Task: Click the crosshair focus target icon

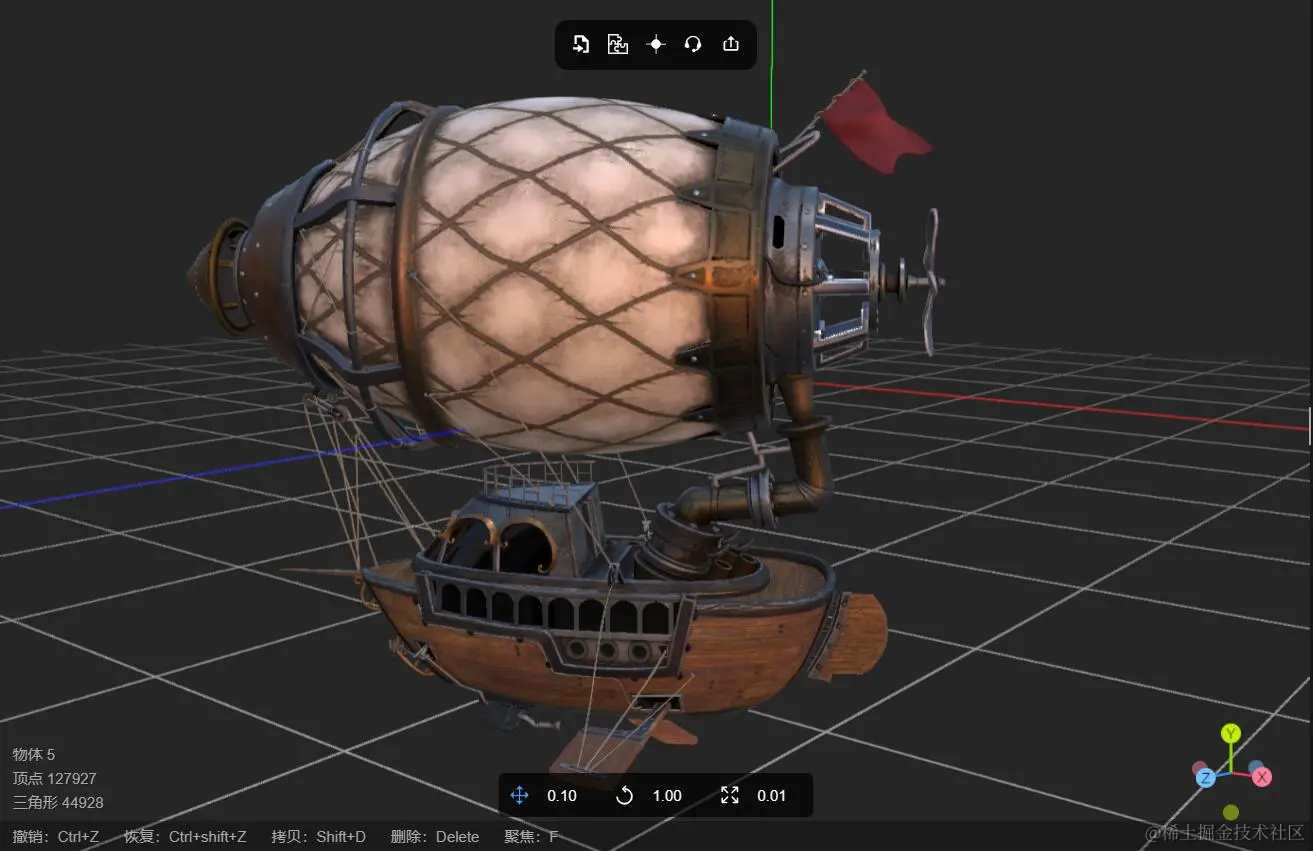Action: (656, 44)
